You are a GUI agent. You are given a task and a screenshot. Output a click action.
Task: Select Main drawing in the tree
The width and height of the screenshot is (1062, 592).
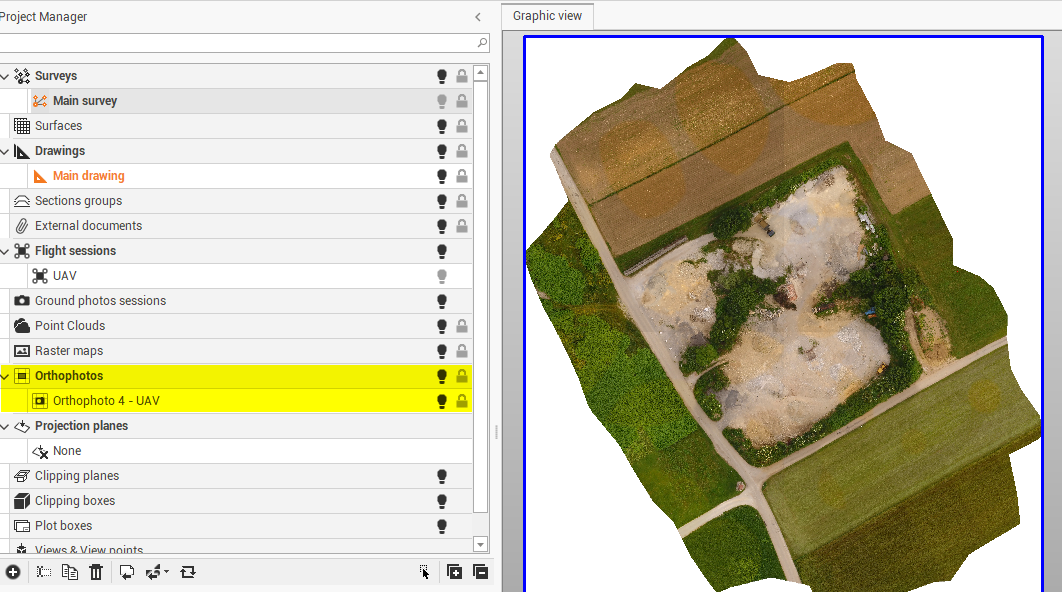[88, 176]
